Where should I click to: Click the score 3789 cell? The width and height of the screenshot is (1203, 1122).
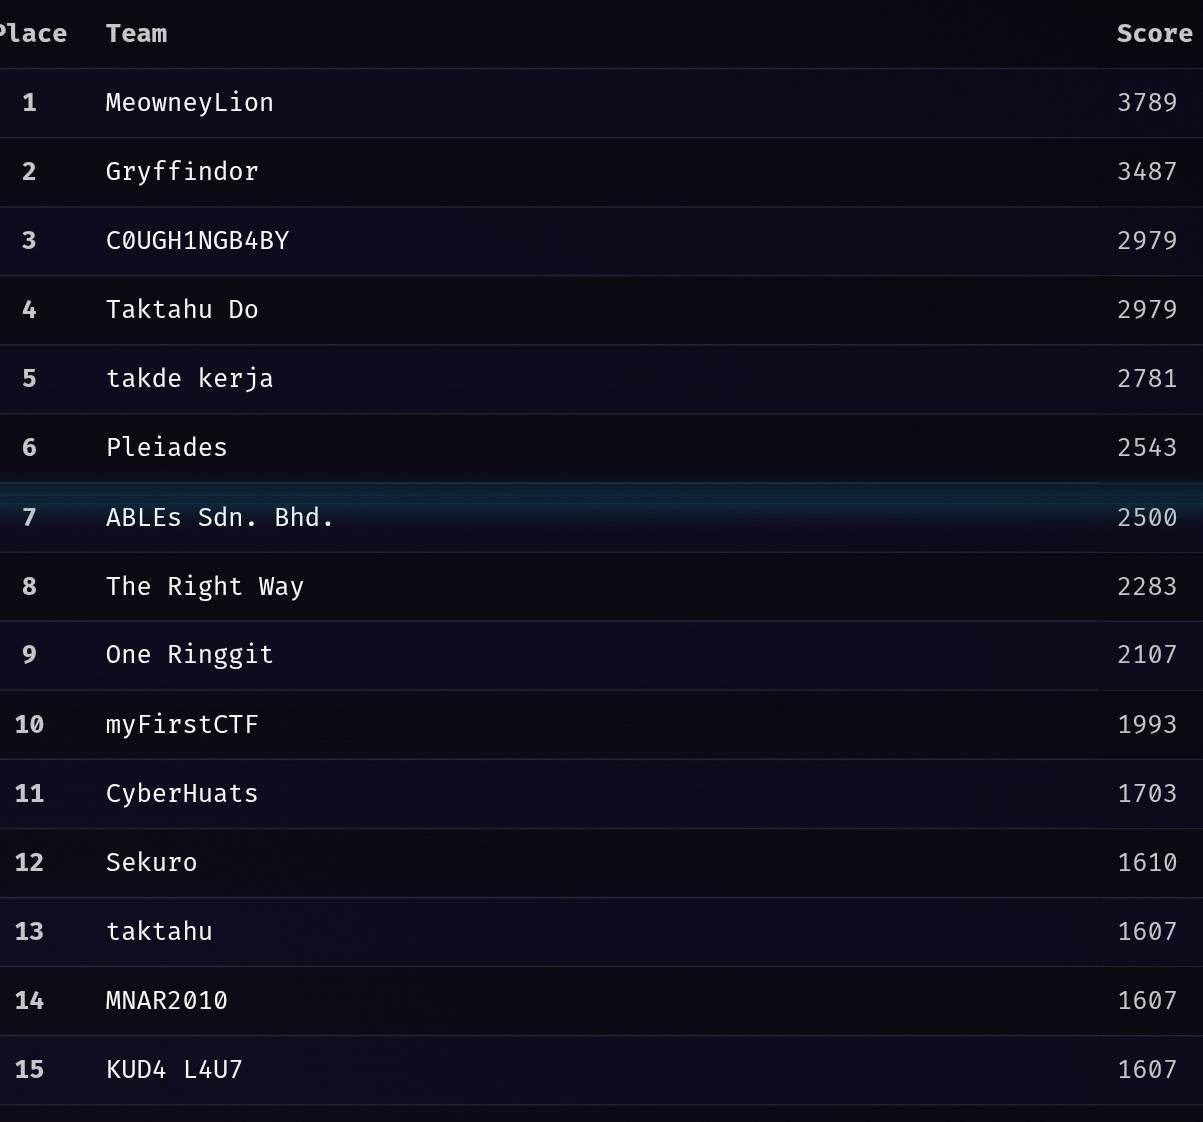click(x=1146, y=103)
